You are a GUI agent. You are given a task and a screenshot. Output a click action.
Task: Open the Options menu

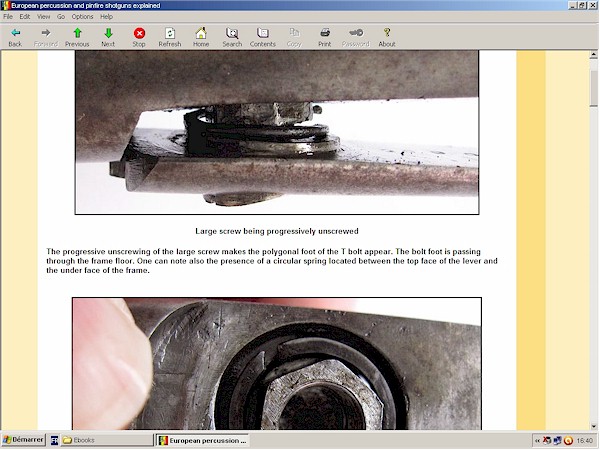click(x=82, y=16)
